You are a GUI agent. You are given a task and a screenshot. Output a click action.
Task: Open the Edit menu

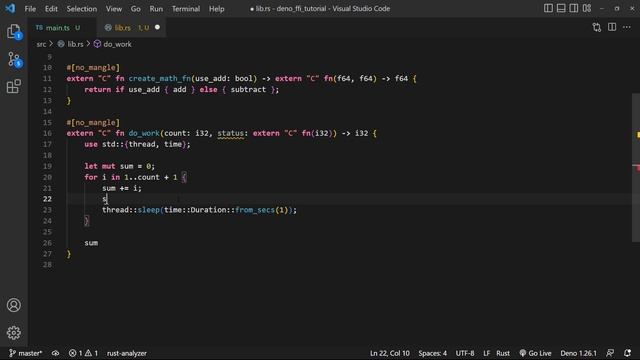[51, 9]
